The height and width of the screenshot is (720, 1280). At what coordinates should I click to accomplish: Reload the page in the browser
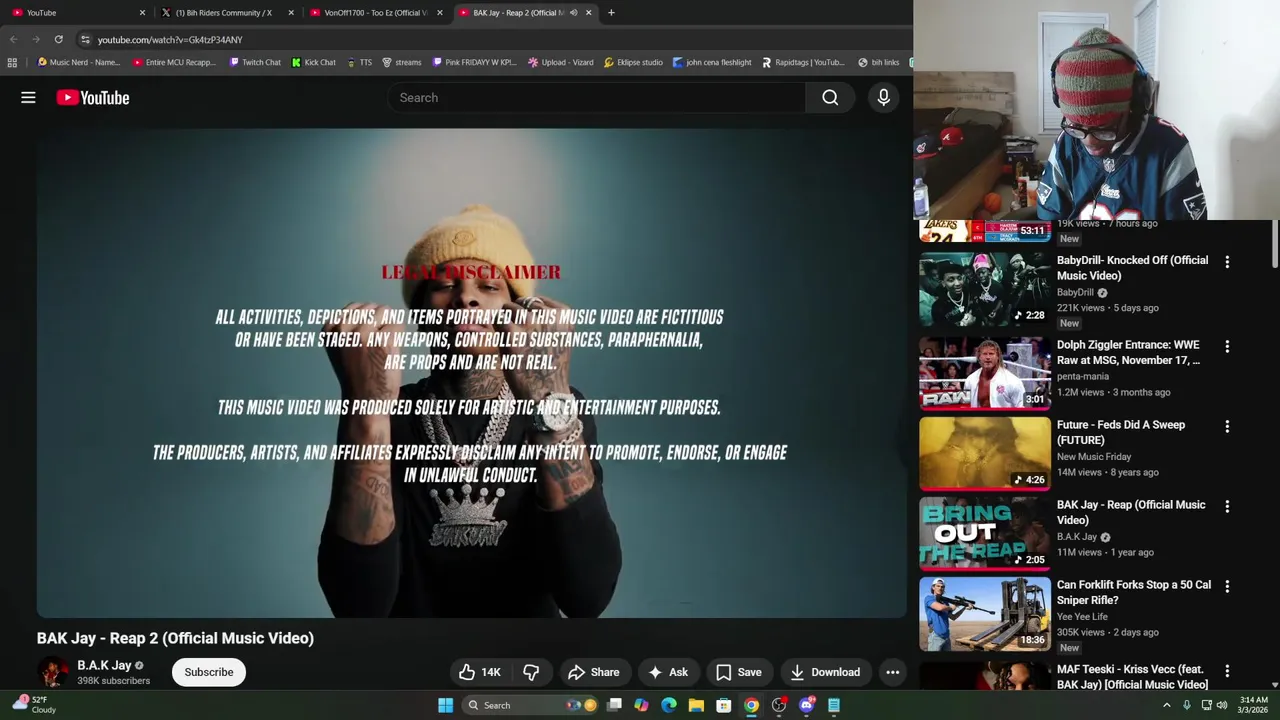pos(58,39)
